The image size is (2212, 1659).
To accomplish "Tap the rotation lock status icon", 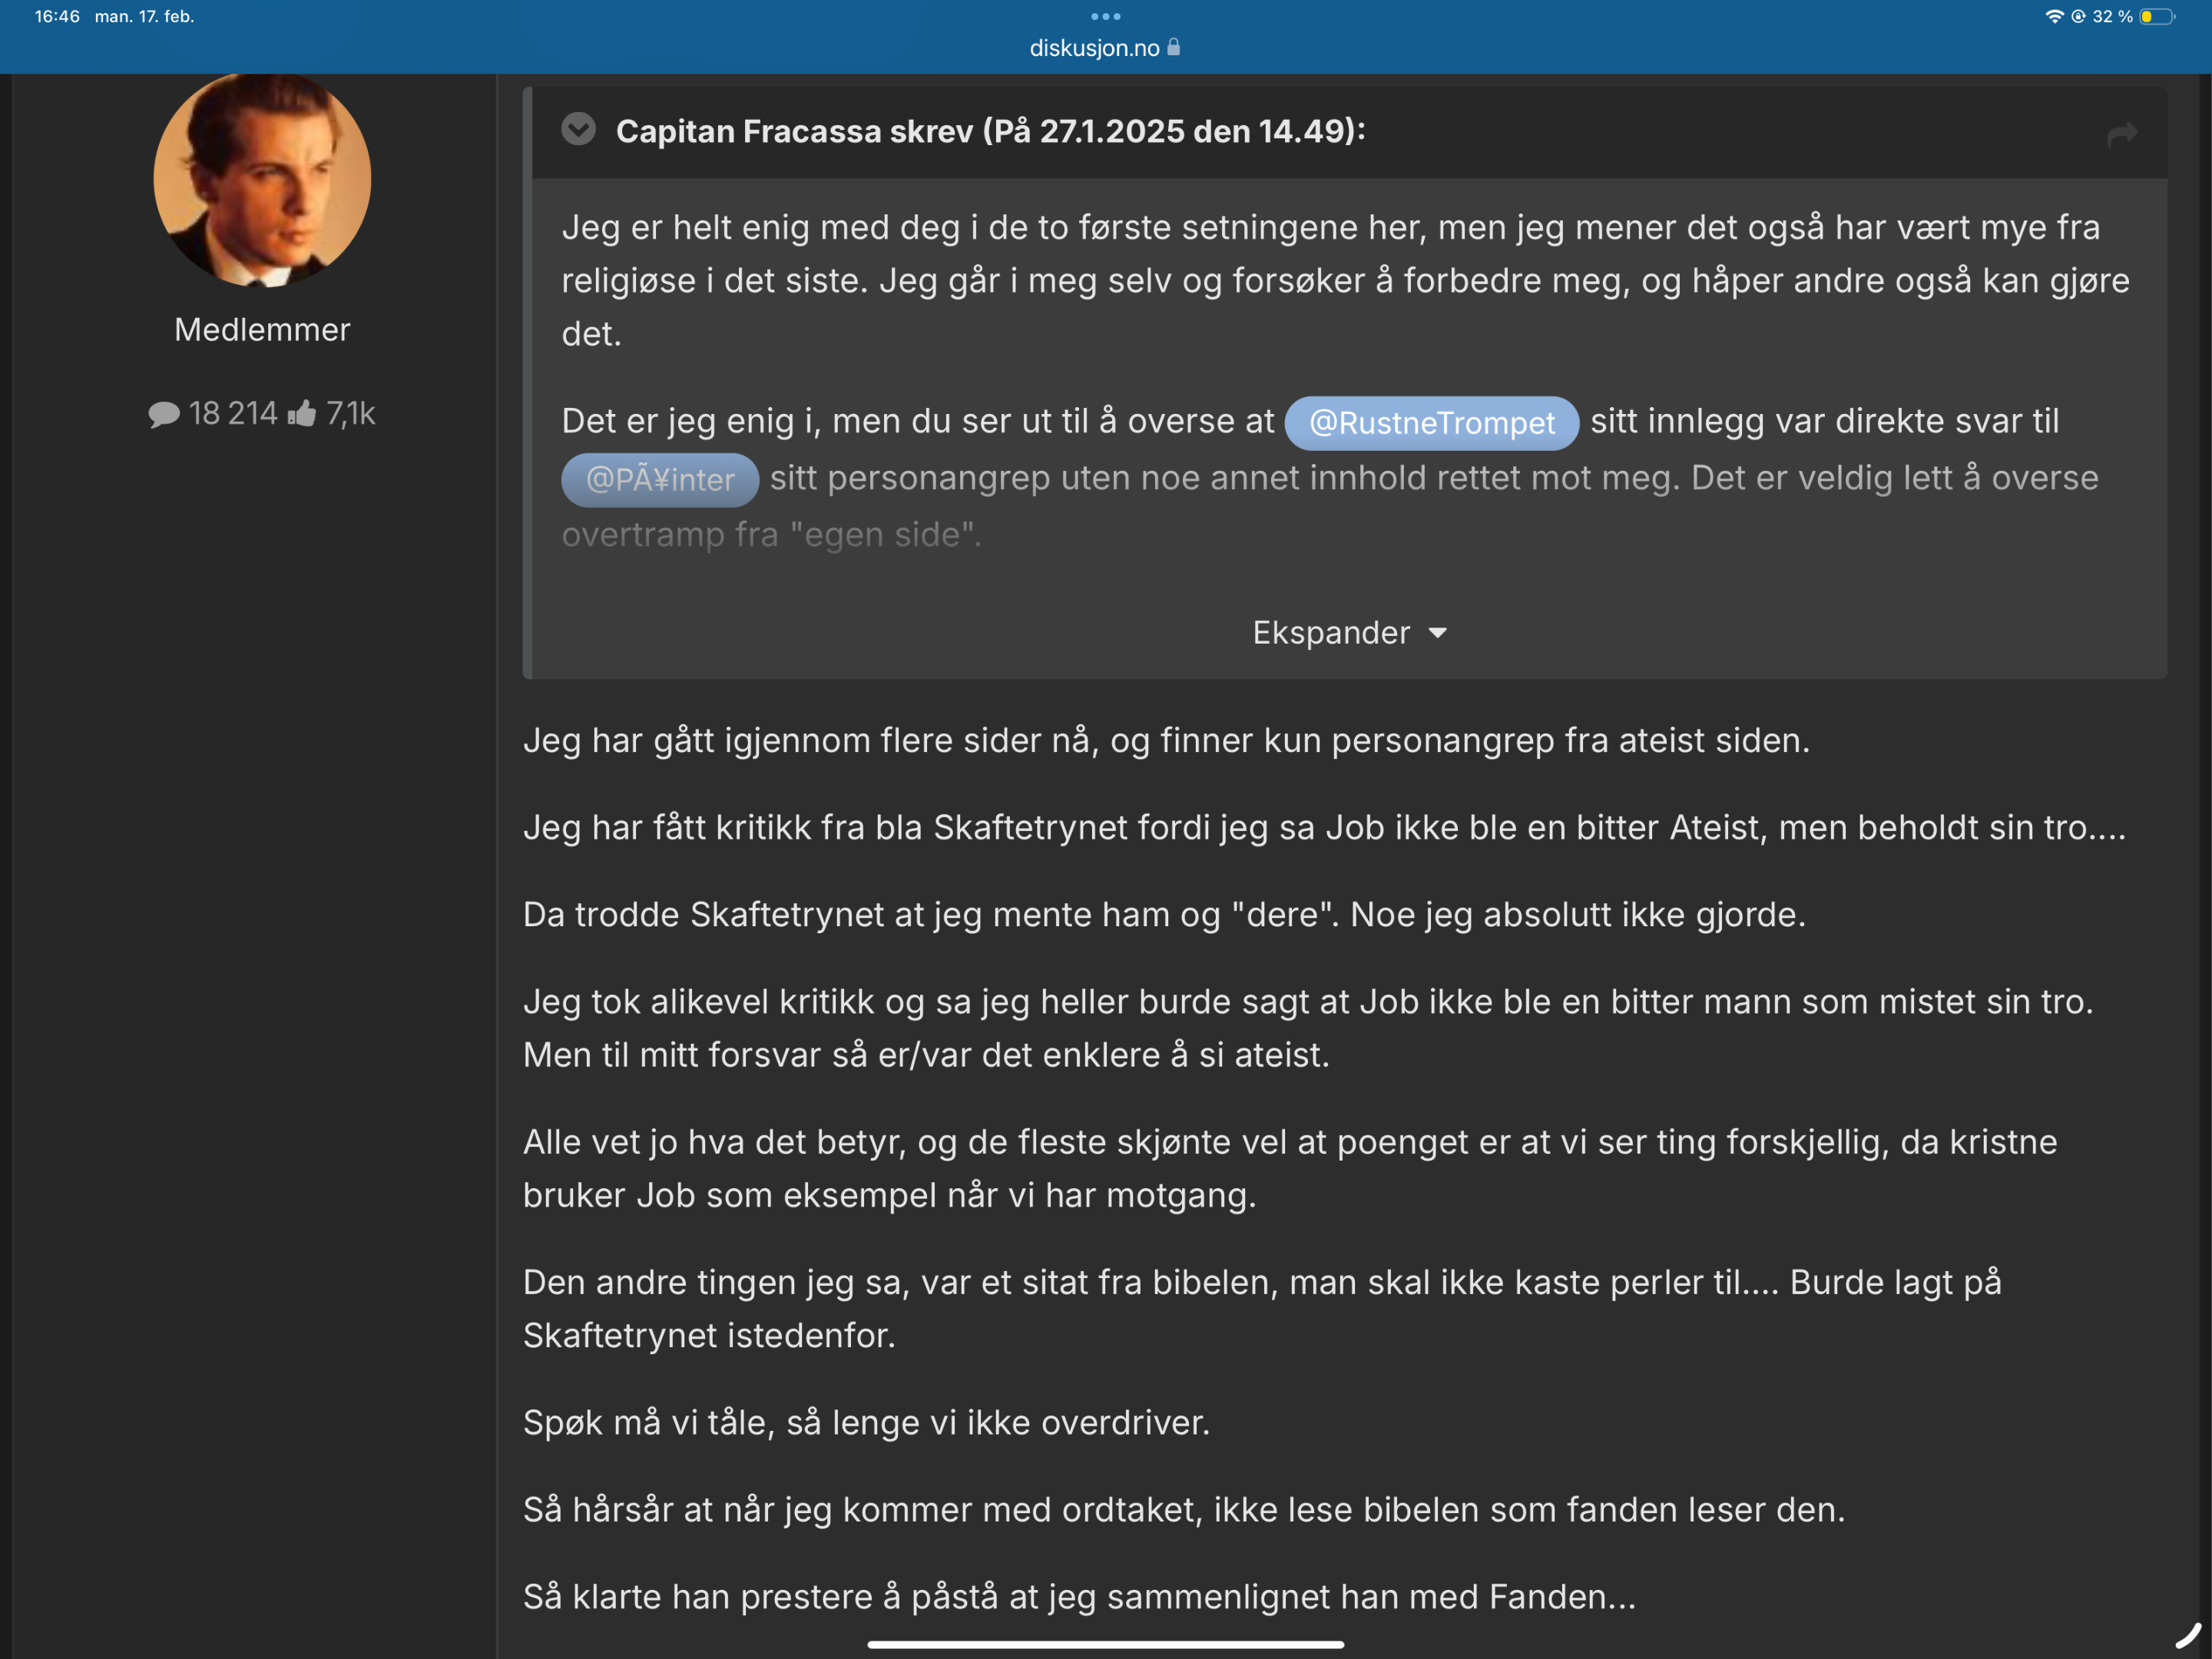I will click(2078, 16).
